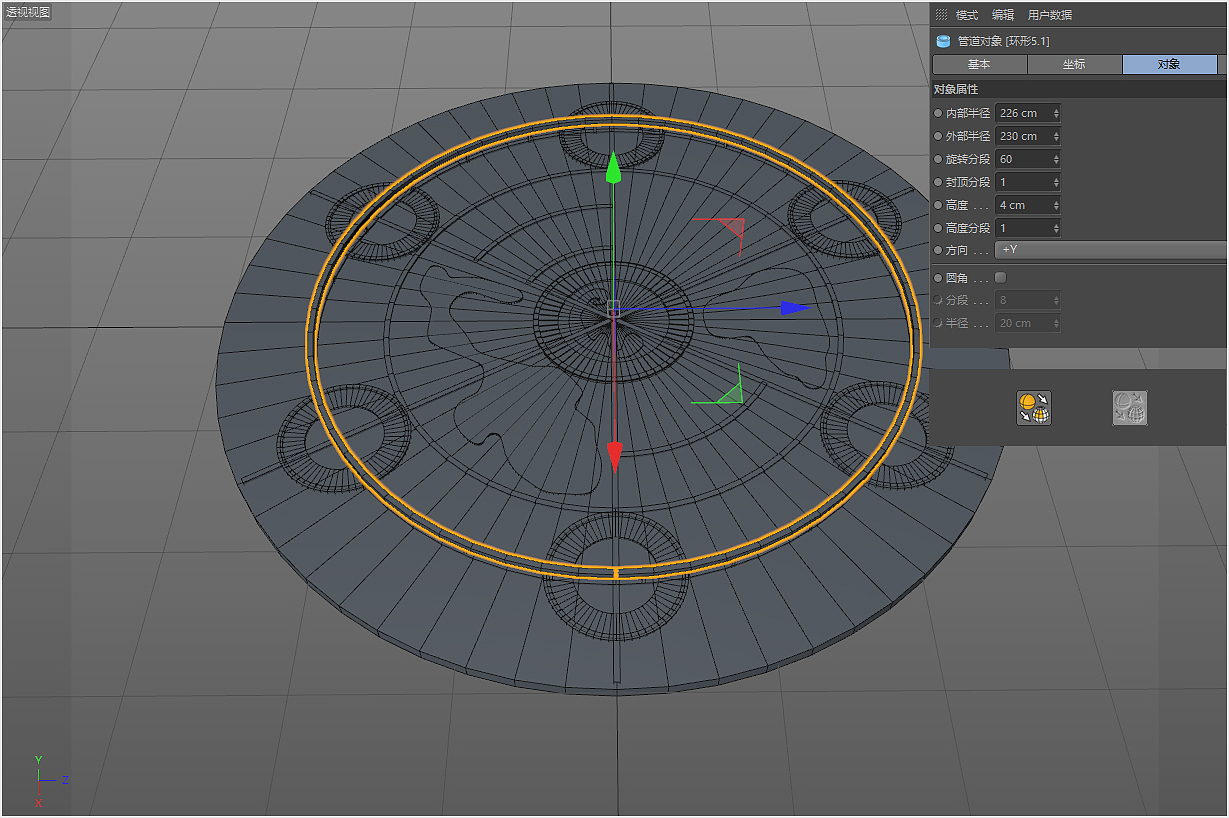Switch to the 坐标 tab
This screenshot has height=818, width=1229.
click(x=1074, y=64)
